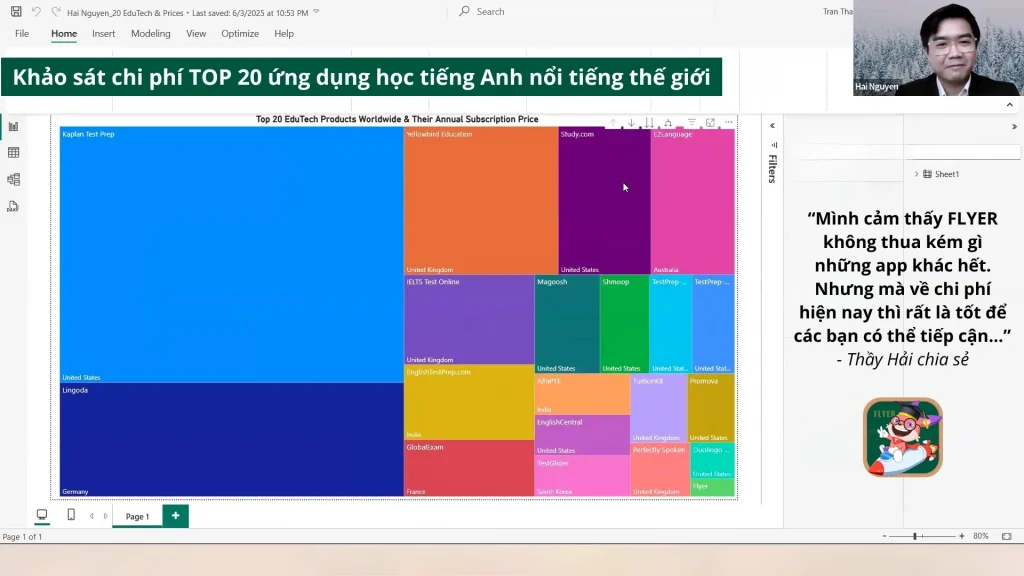The height and width of the screenshot is (576, 1024).
Task: Switch to Table view in sidebar
Action: click(14, 153)
